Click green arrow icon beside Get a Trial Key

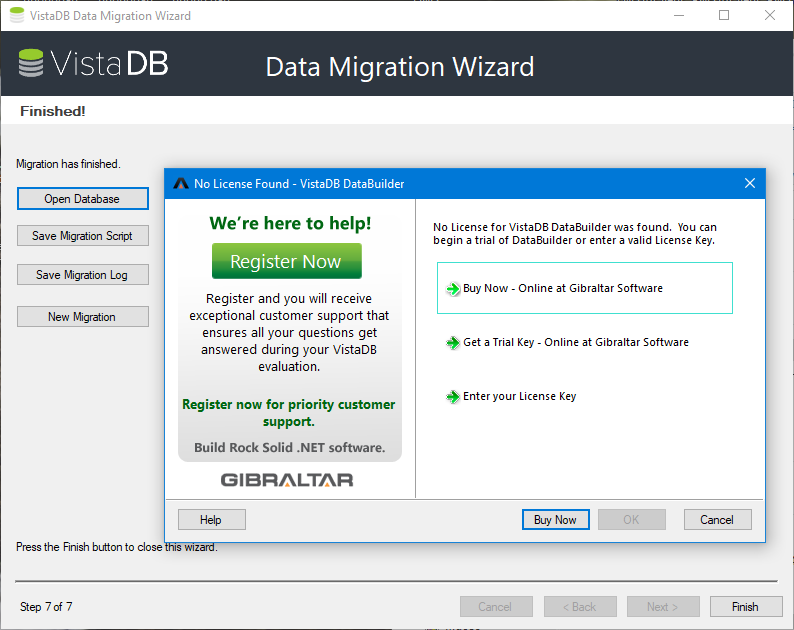pos(453,343)
